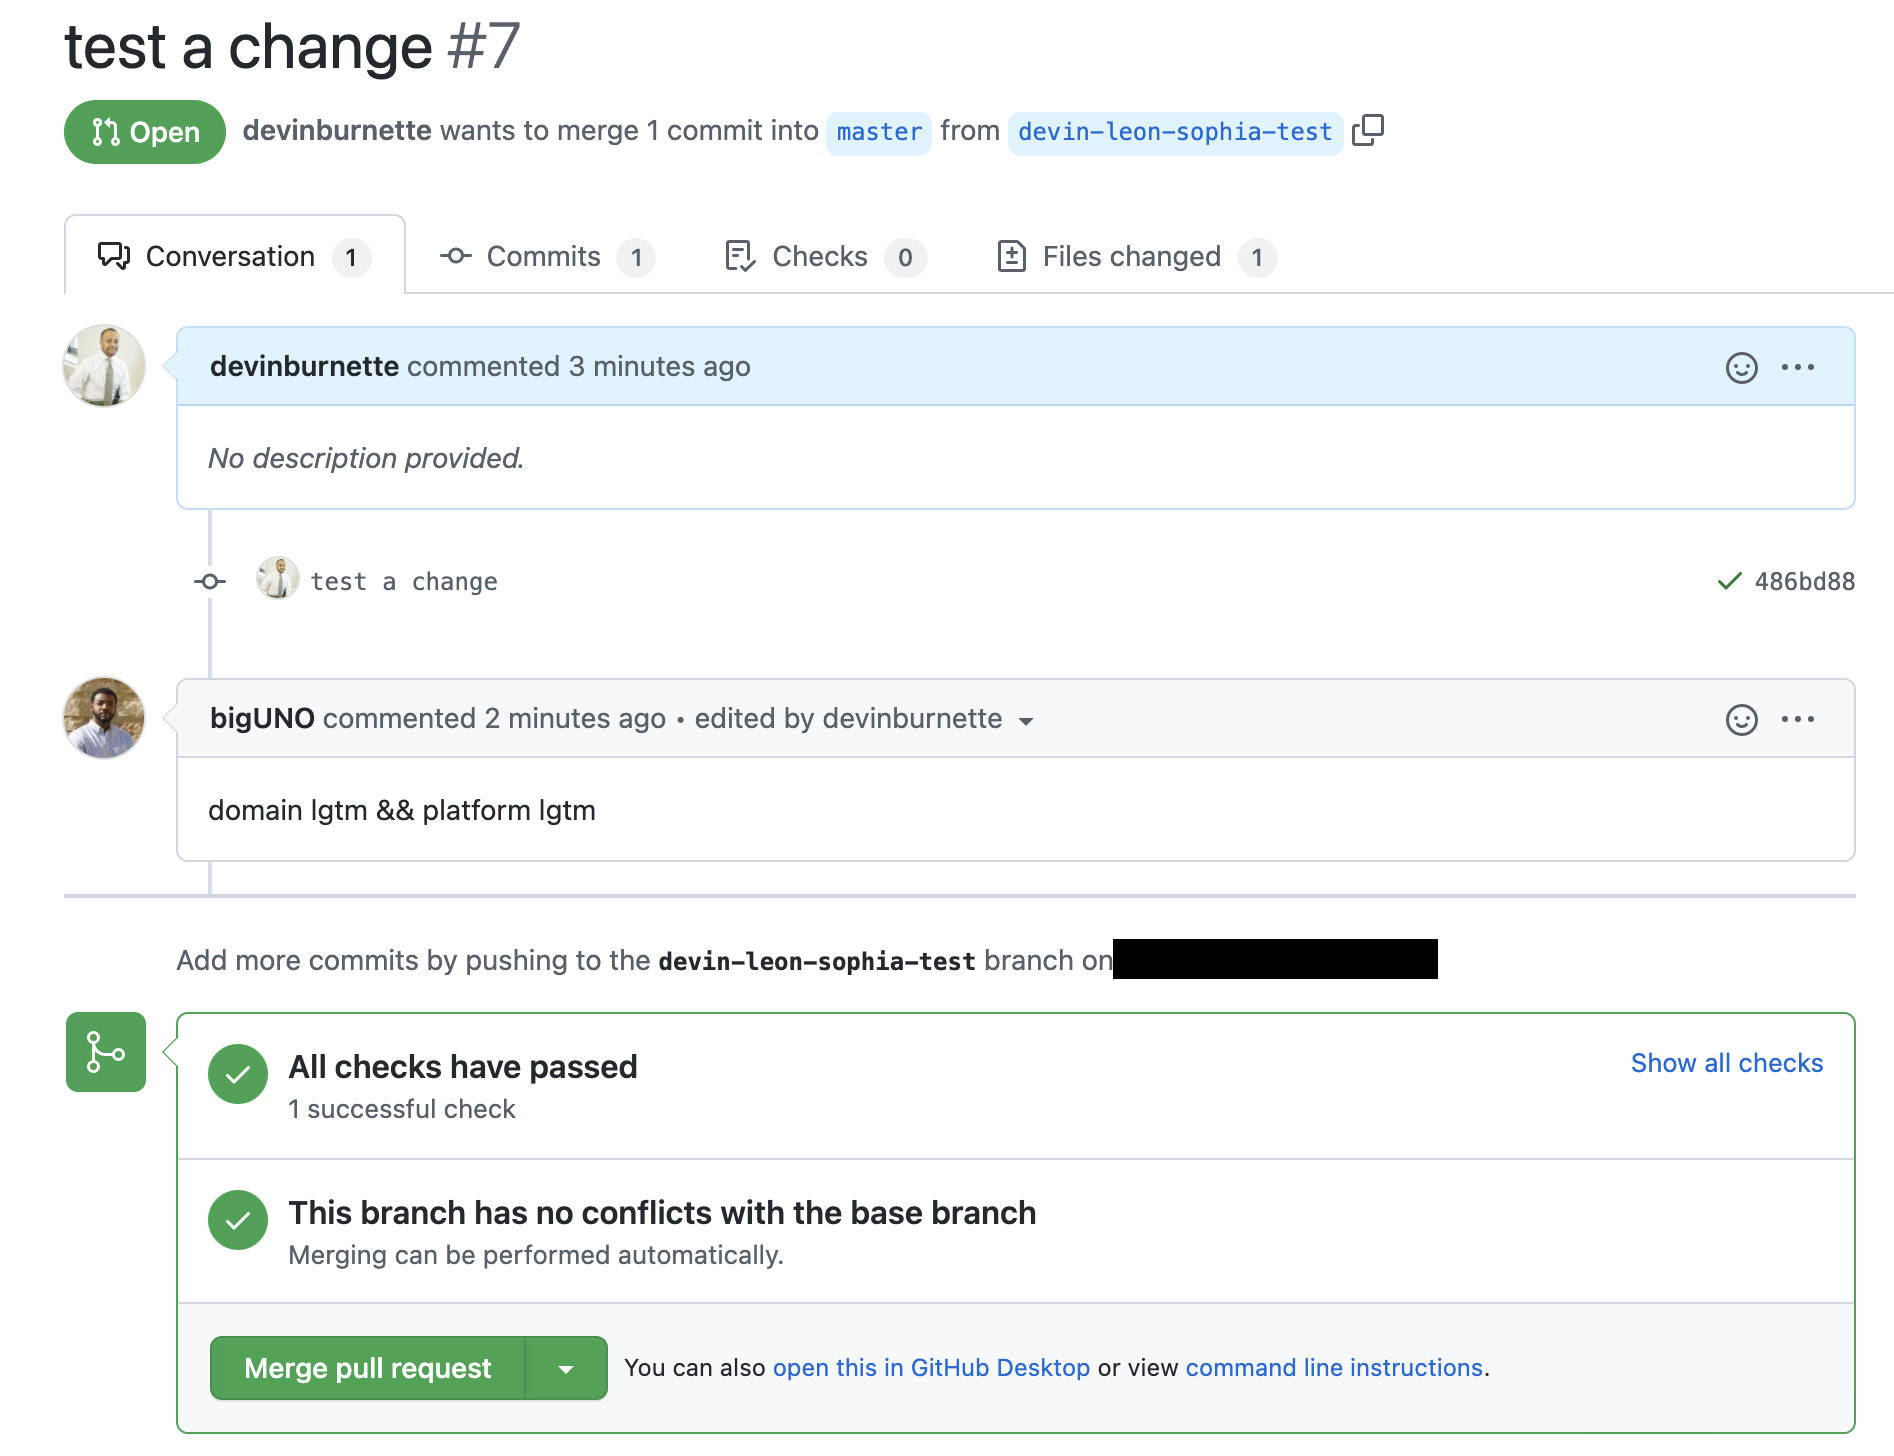
Task: Copy branch name using the clipboard icon
Action: tap(1369, 130)
